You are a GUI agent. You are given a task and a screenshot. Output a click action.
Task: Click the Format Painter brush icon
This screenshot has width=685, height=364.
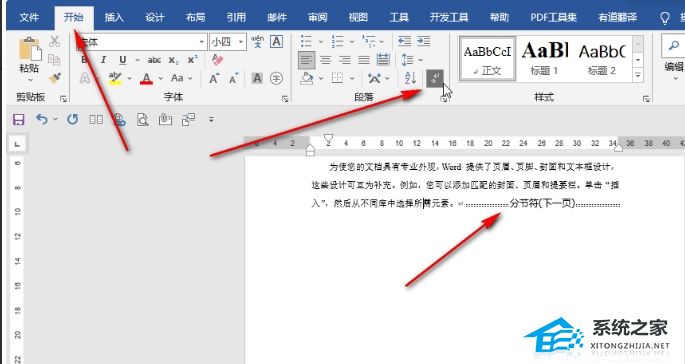55,78
